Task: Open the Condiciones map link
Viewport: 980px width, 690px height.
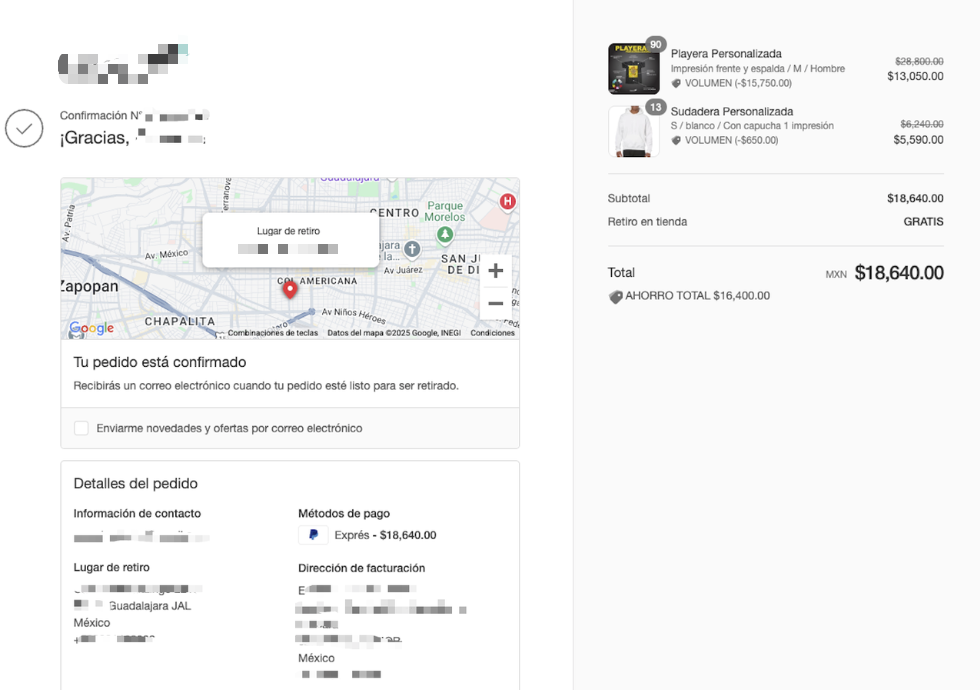Action: 492,333
